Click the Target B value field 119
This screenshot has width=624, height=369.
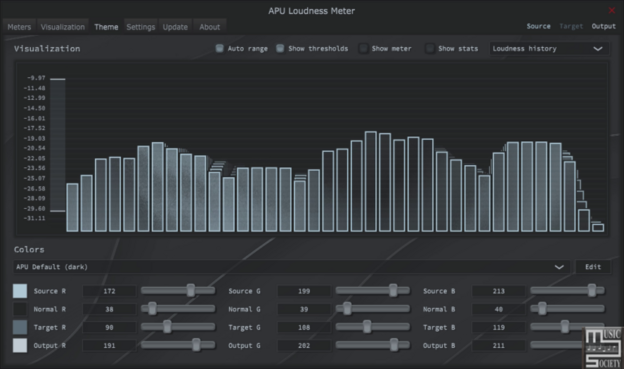coord(499,327)
